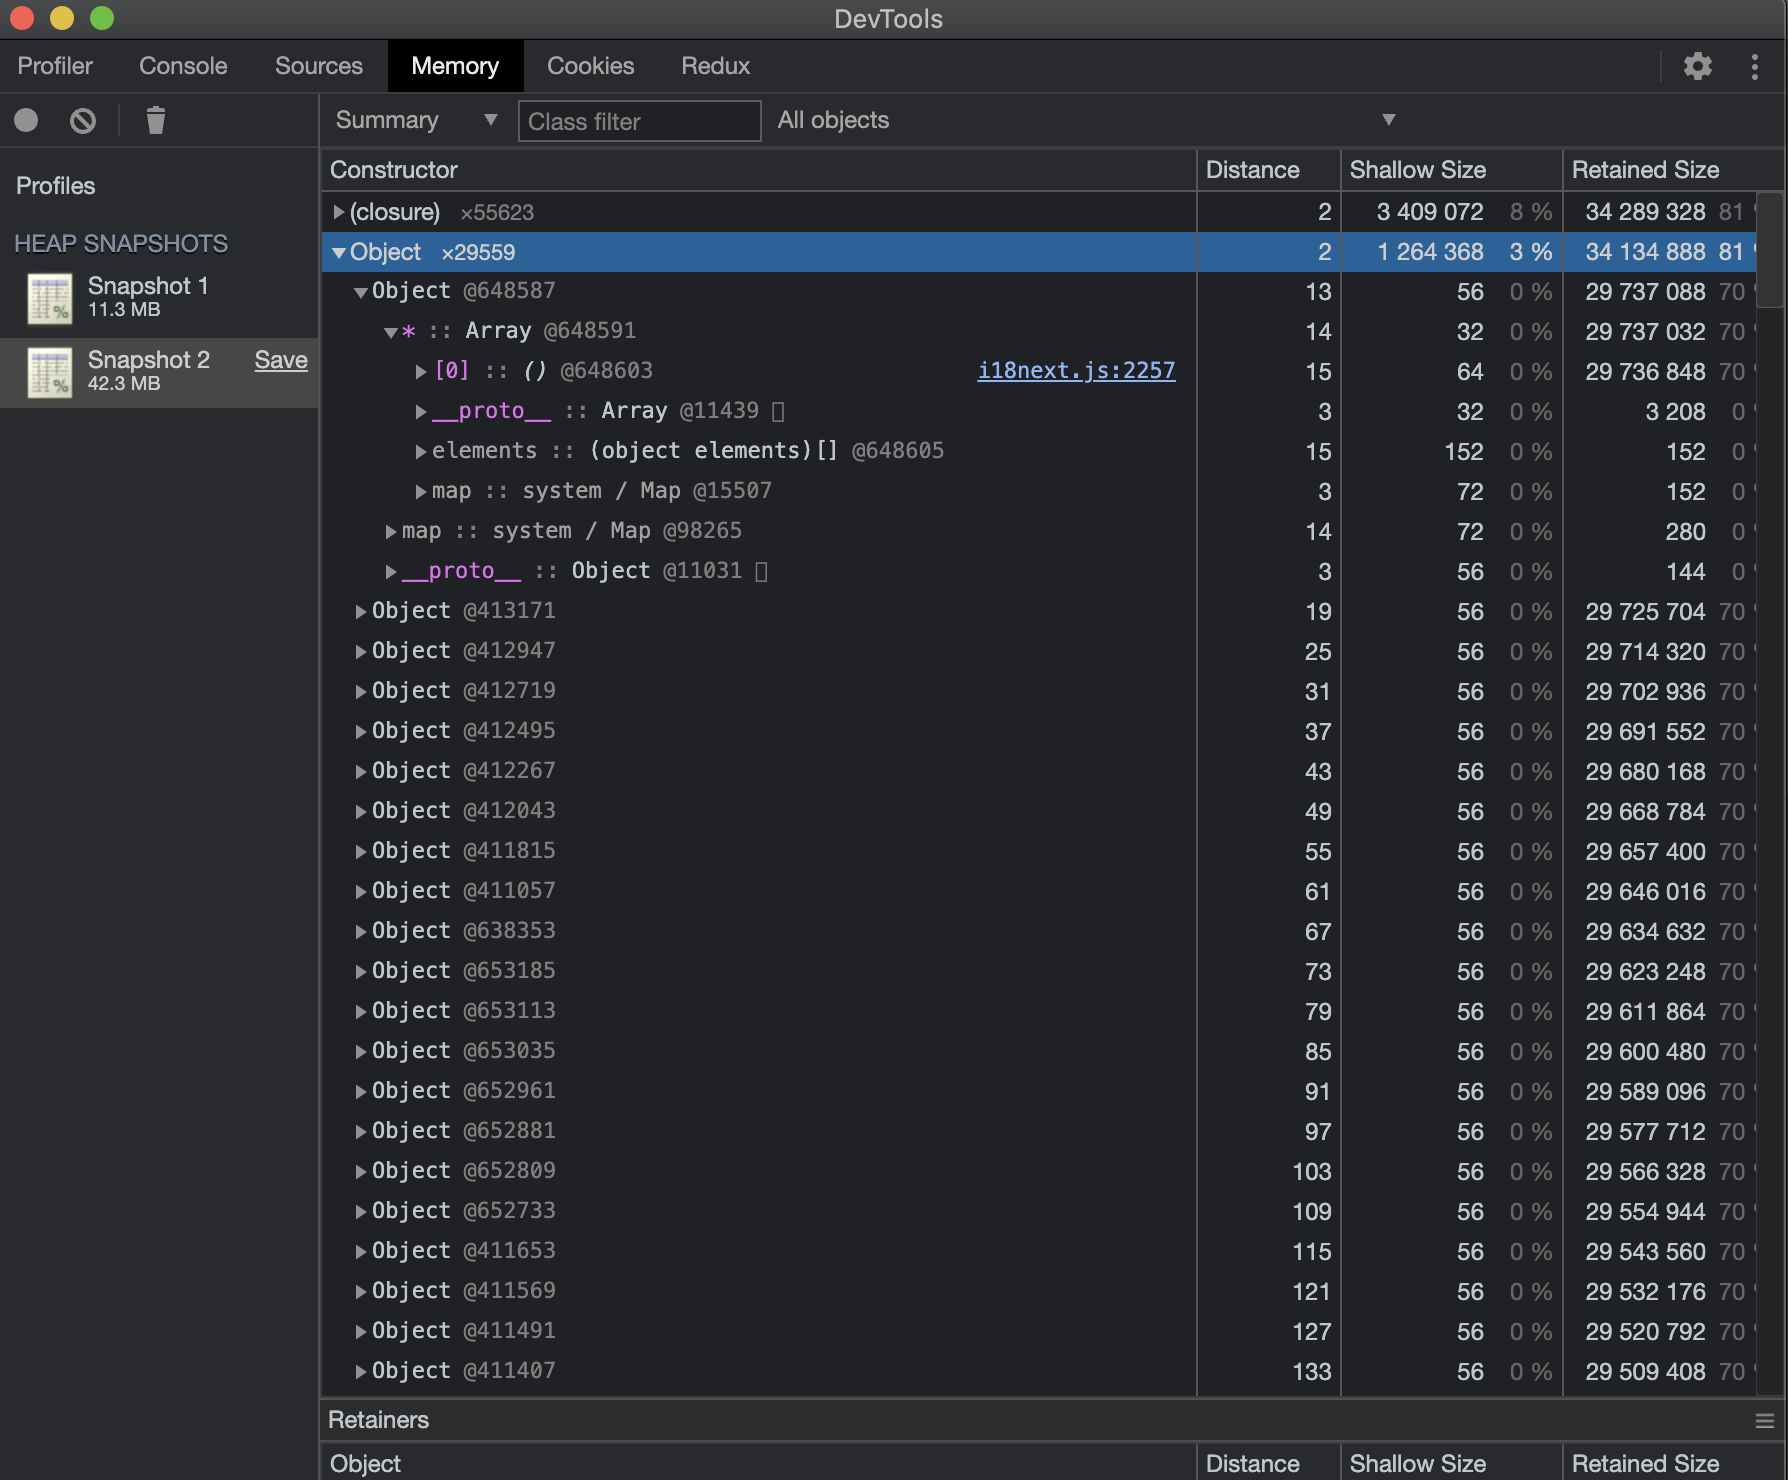This screenshot has height=1480, width=1788.
Task: Select the Snapshot 2 thumbnail icon
Action: tap(50, 372)
